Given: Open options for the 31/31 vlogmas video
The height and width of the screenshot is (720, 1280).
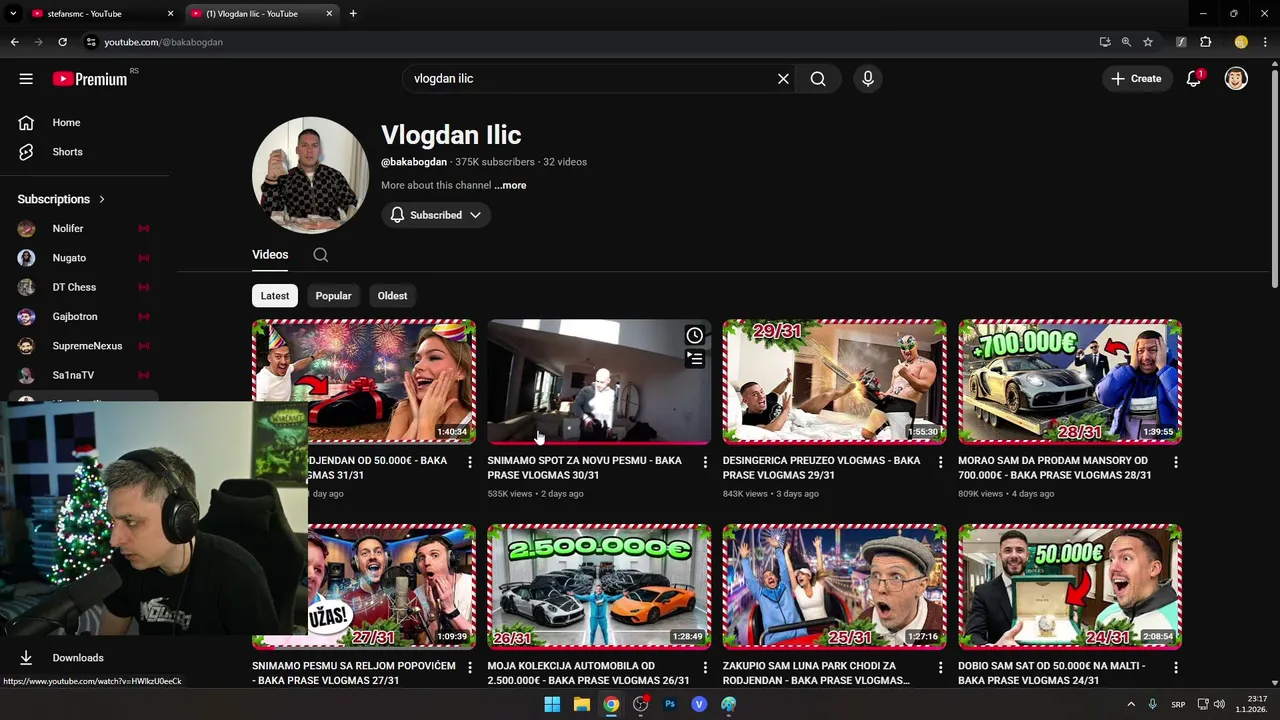Looking at the screenshot, I should (470, 462).
